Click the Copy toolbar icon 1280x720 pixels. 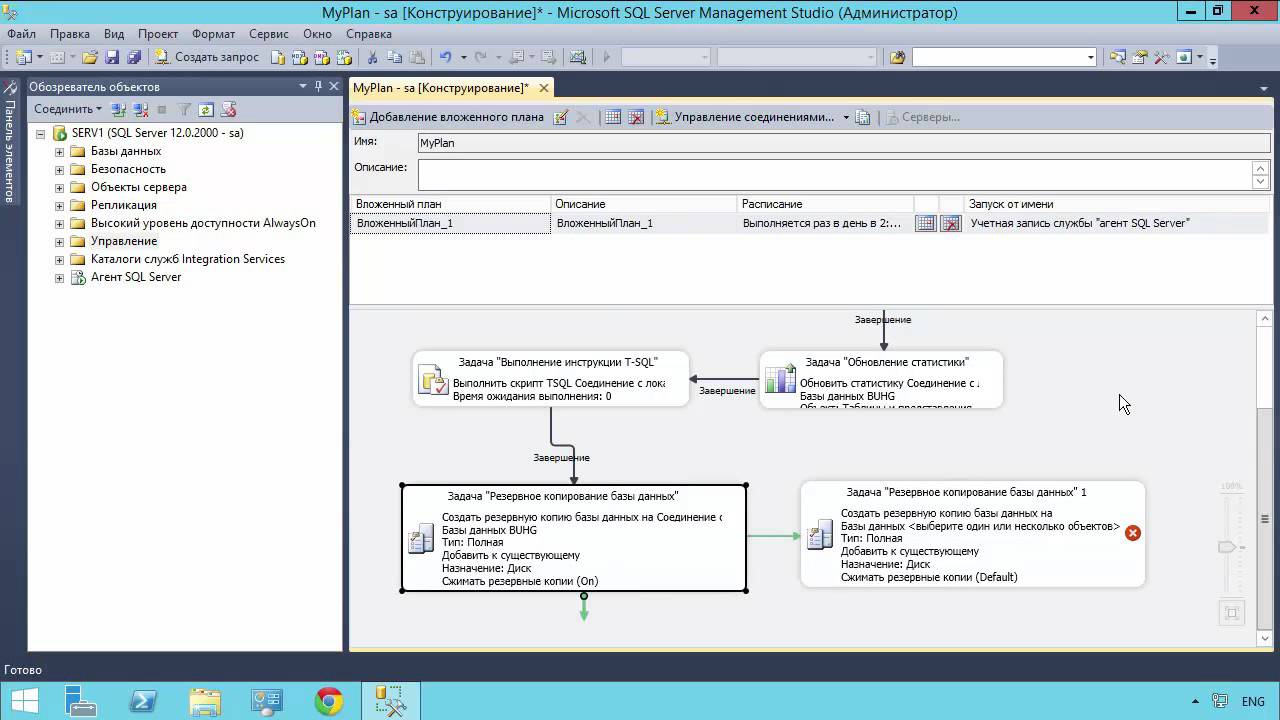[395, 57]
